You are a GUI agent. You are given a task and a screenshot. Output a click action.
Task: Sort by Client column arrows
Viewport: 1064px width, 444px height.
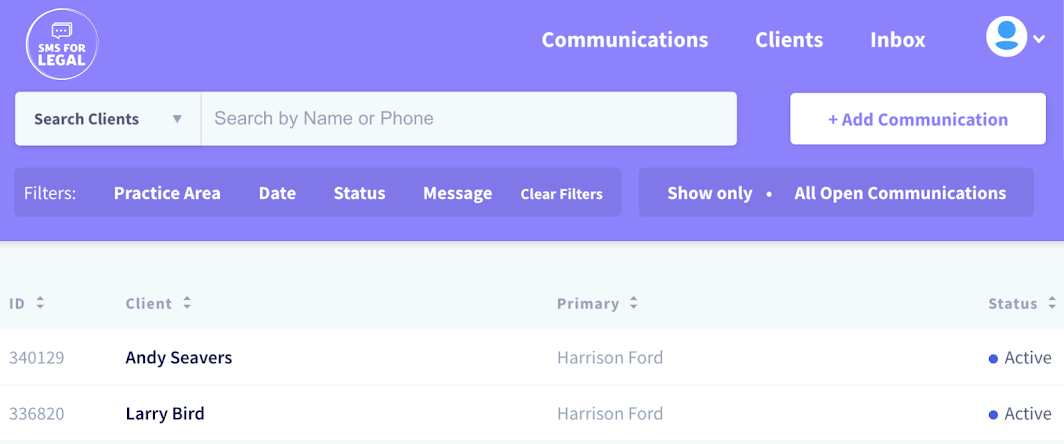187,303
